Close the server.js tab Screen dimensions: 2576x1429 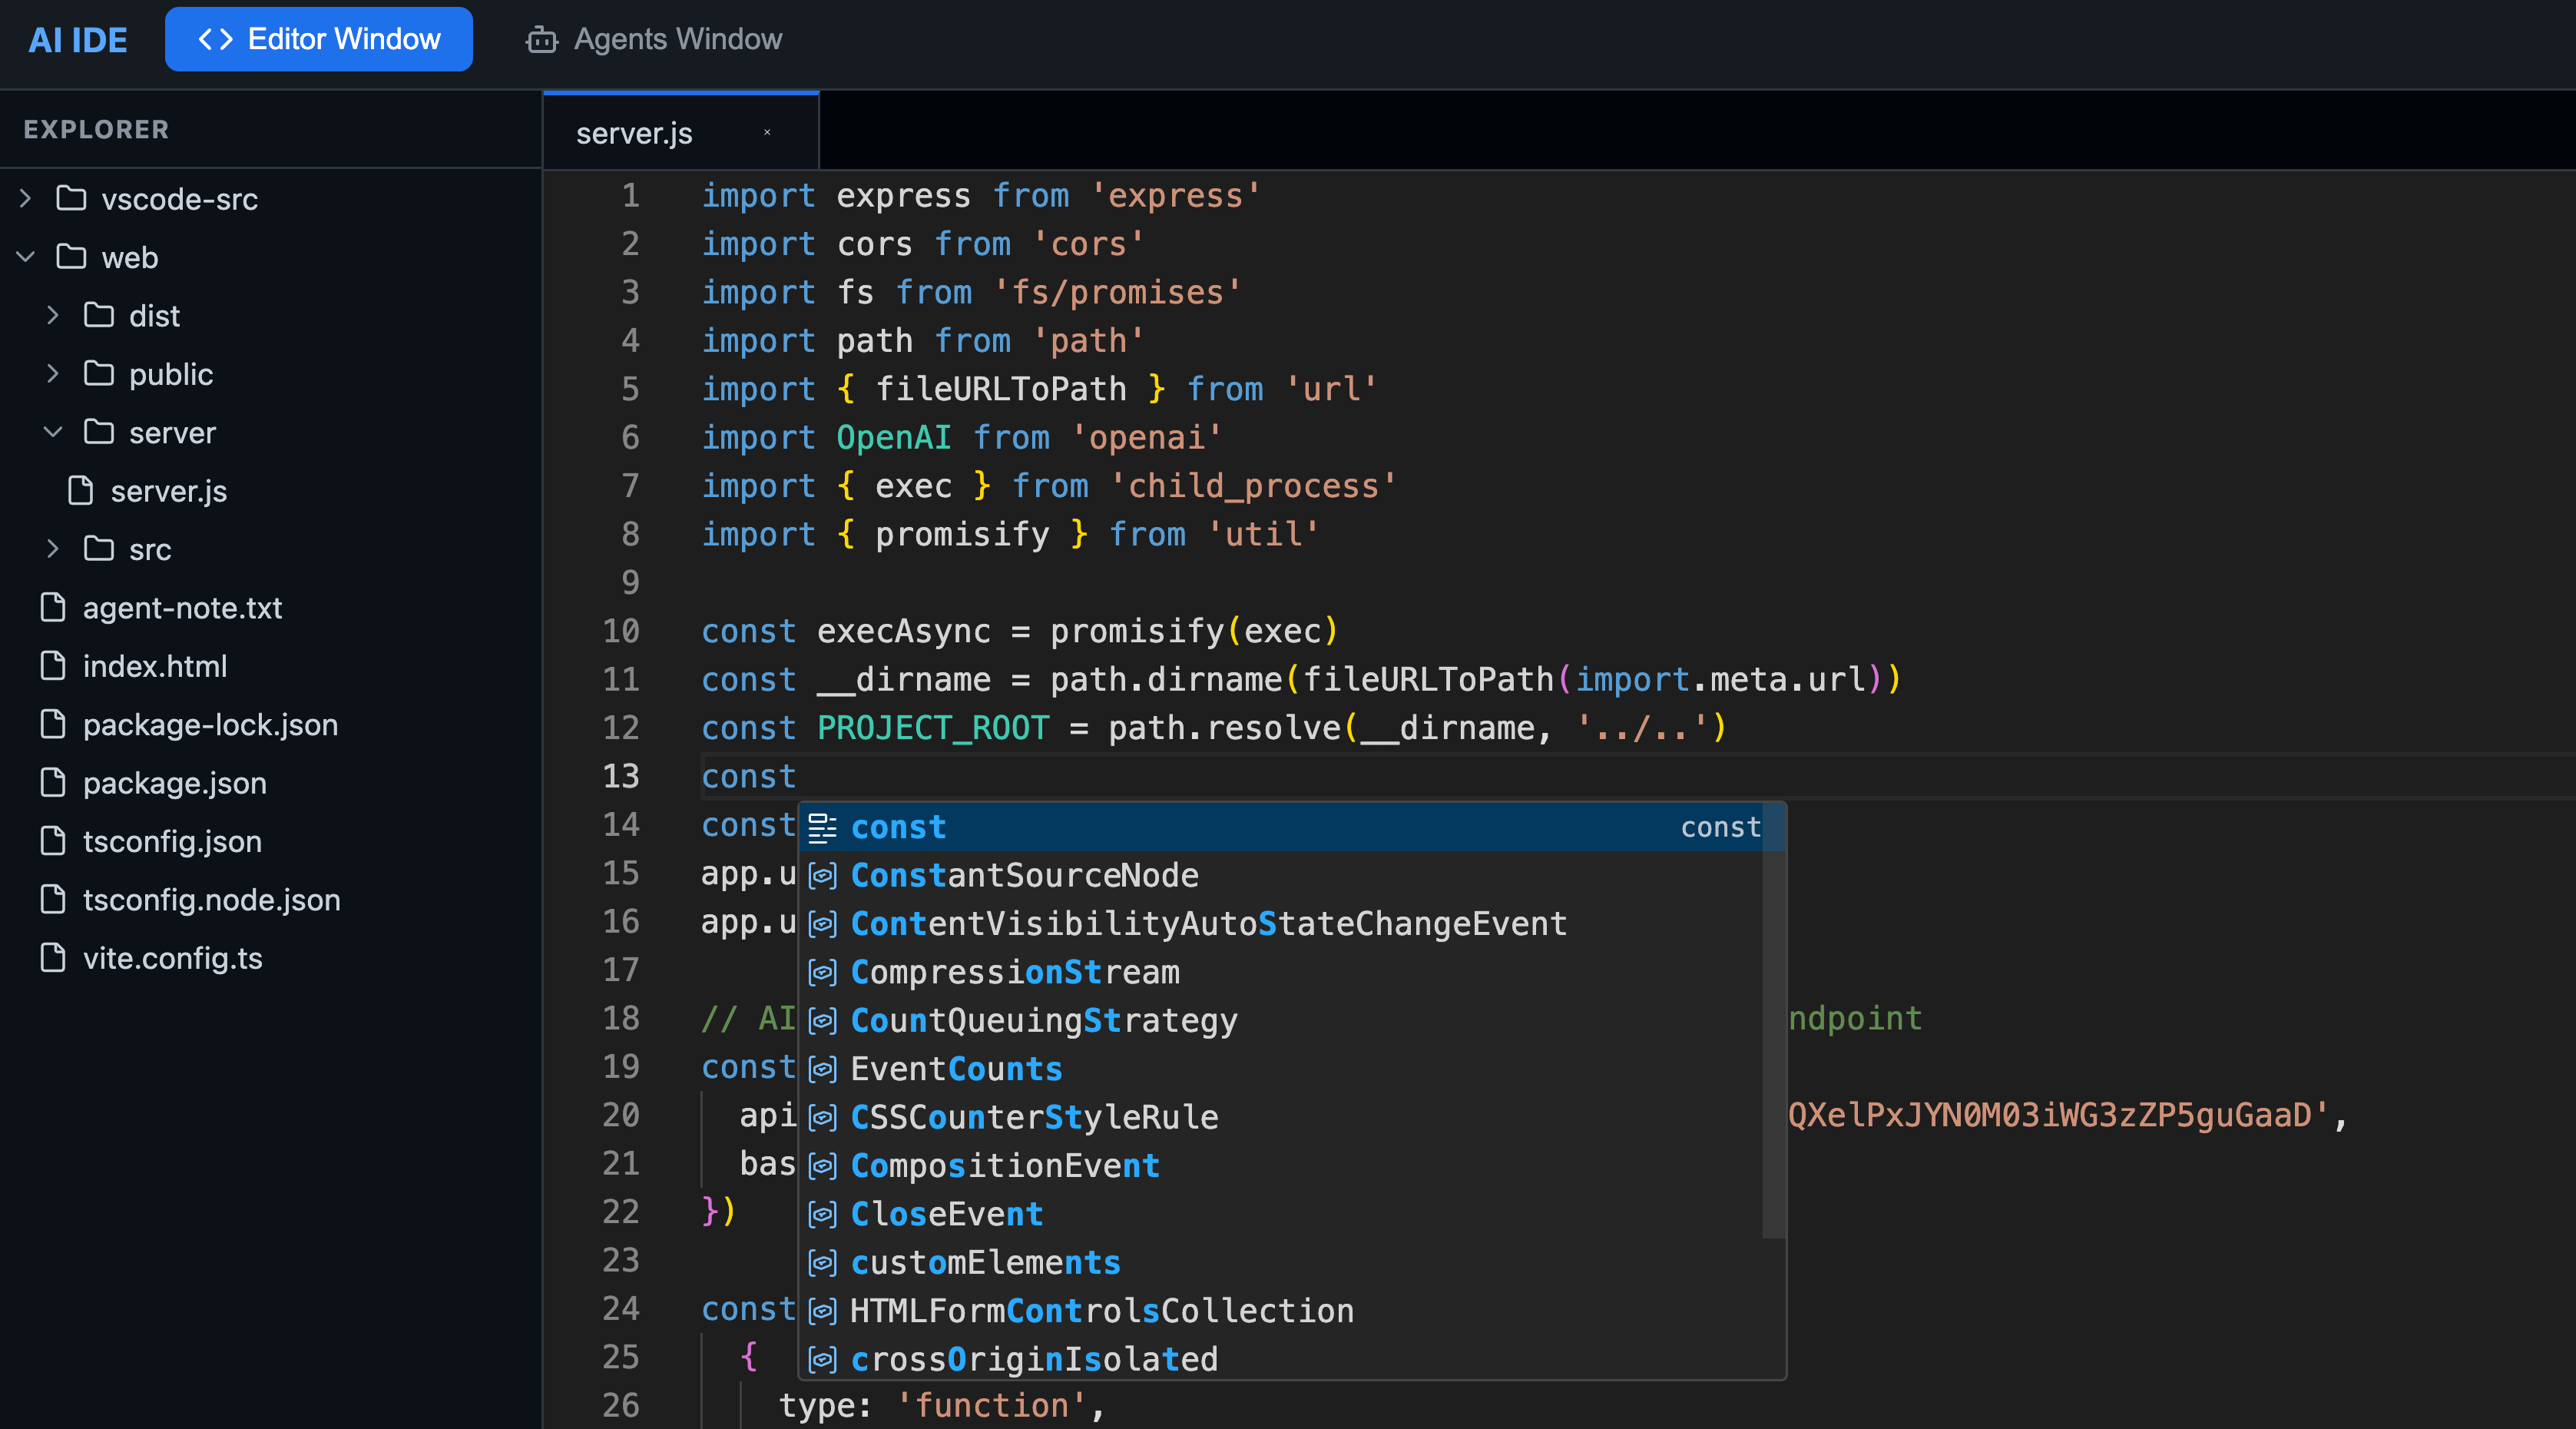click(767, 132)
